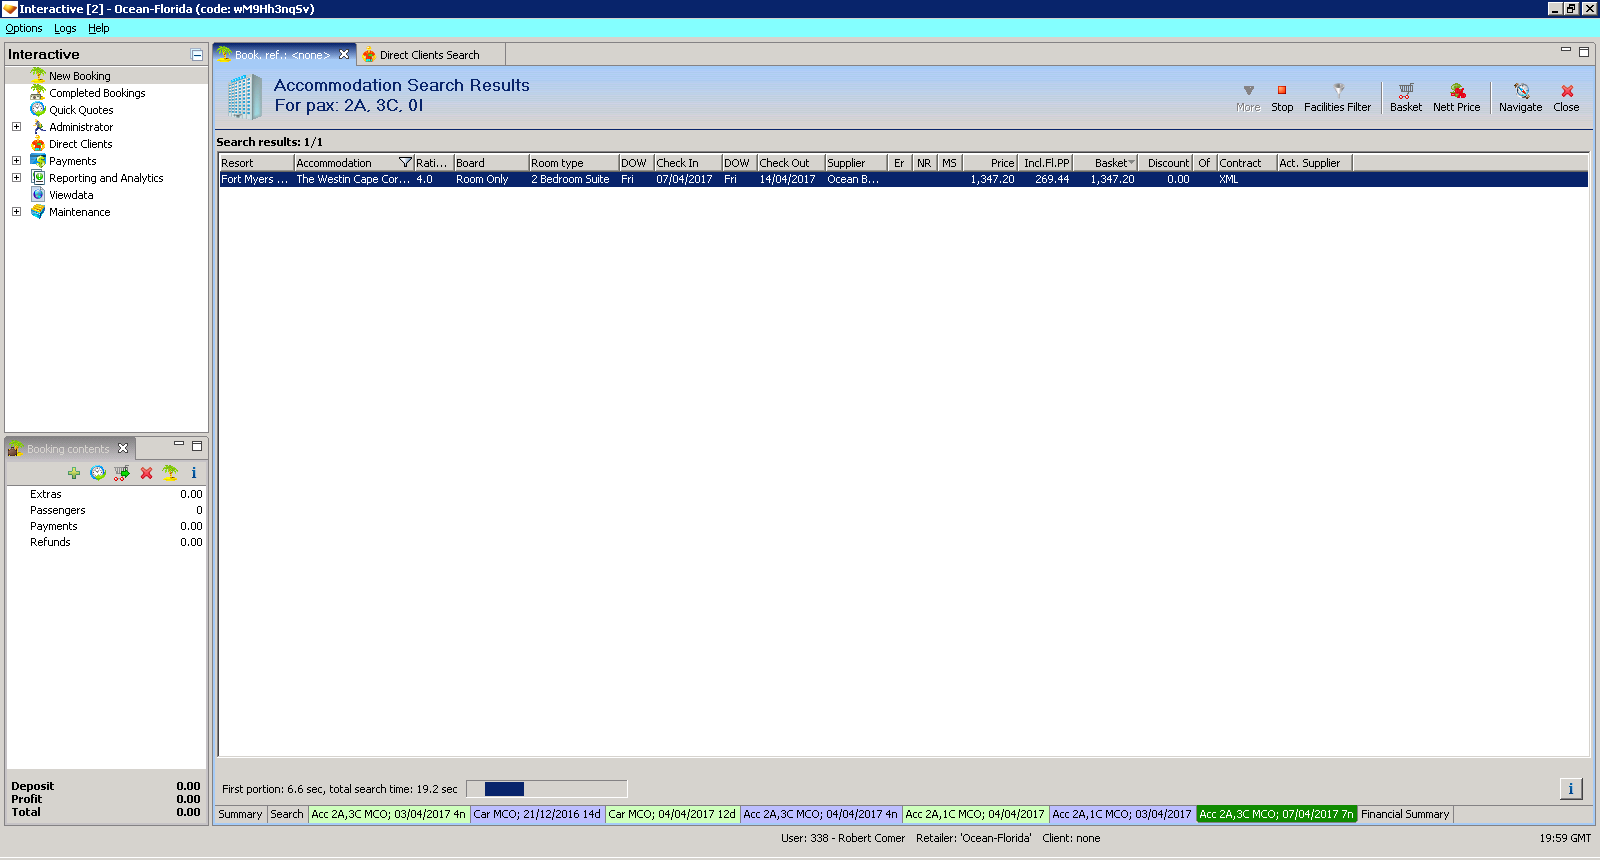Image resolution: width=1600 pixels, height=860 pixels.
Task: Click the green plus add icon
Action: coord(74,473)
